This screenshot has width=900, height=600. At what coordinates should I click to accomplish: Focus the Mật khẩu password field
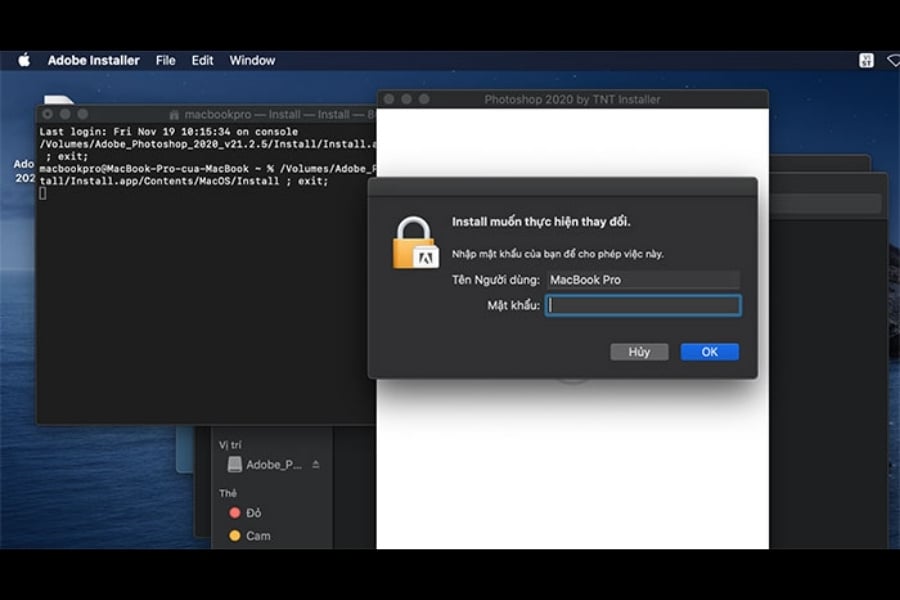click(643, 306)
